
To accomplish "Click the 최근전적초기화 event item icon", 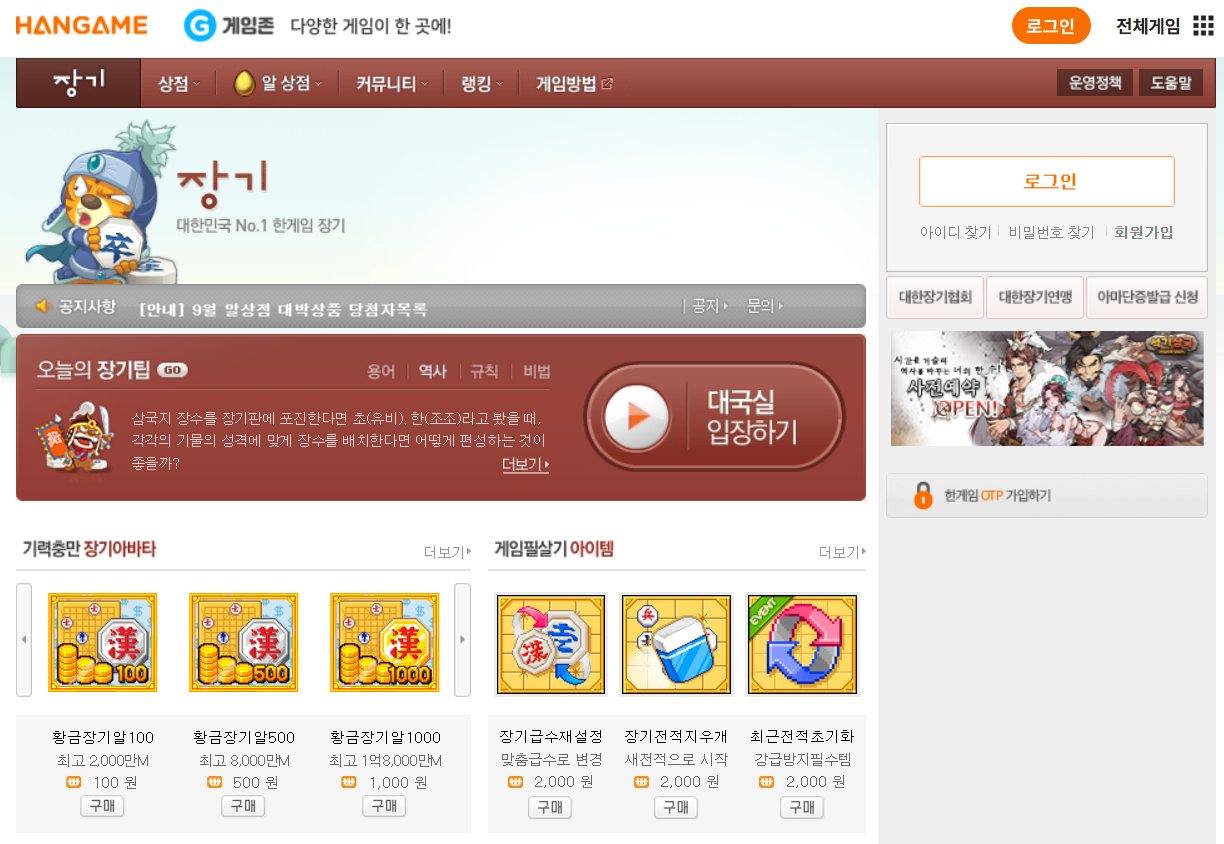I will point(802,644).
